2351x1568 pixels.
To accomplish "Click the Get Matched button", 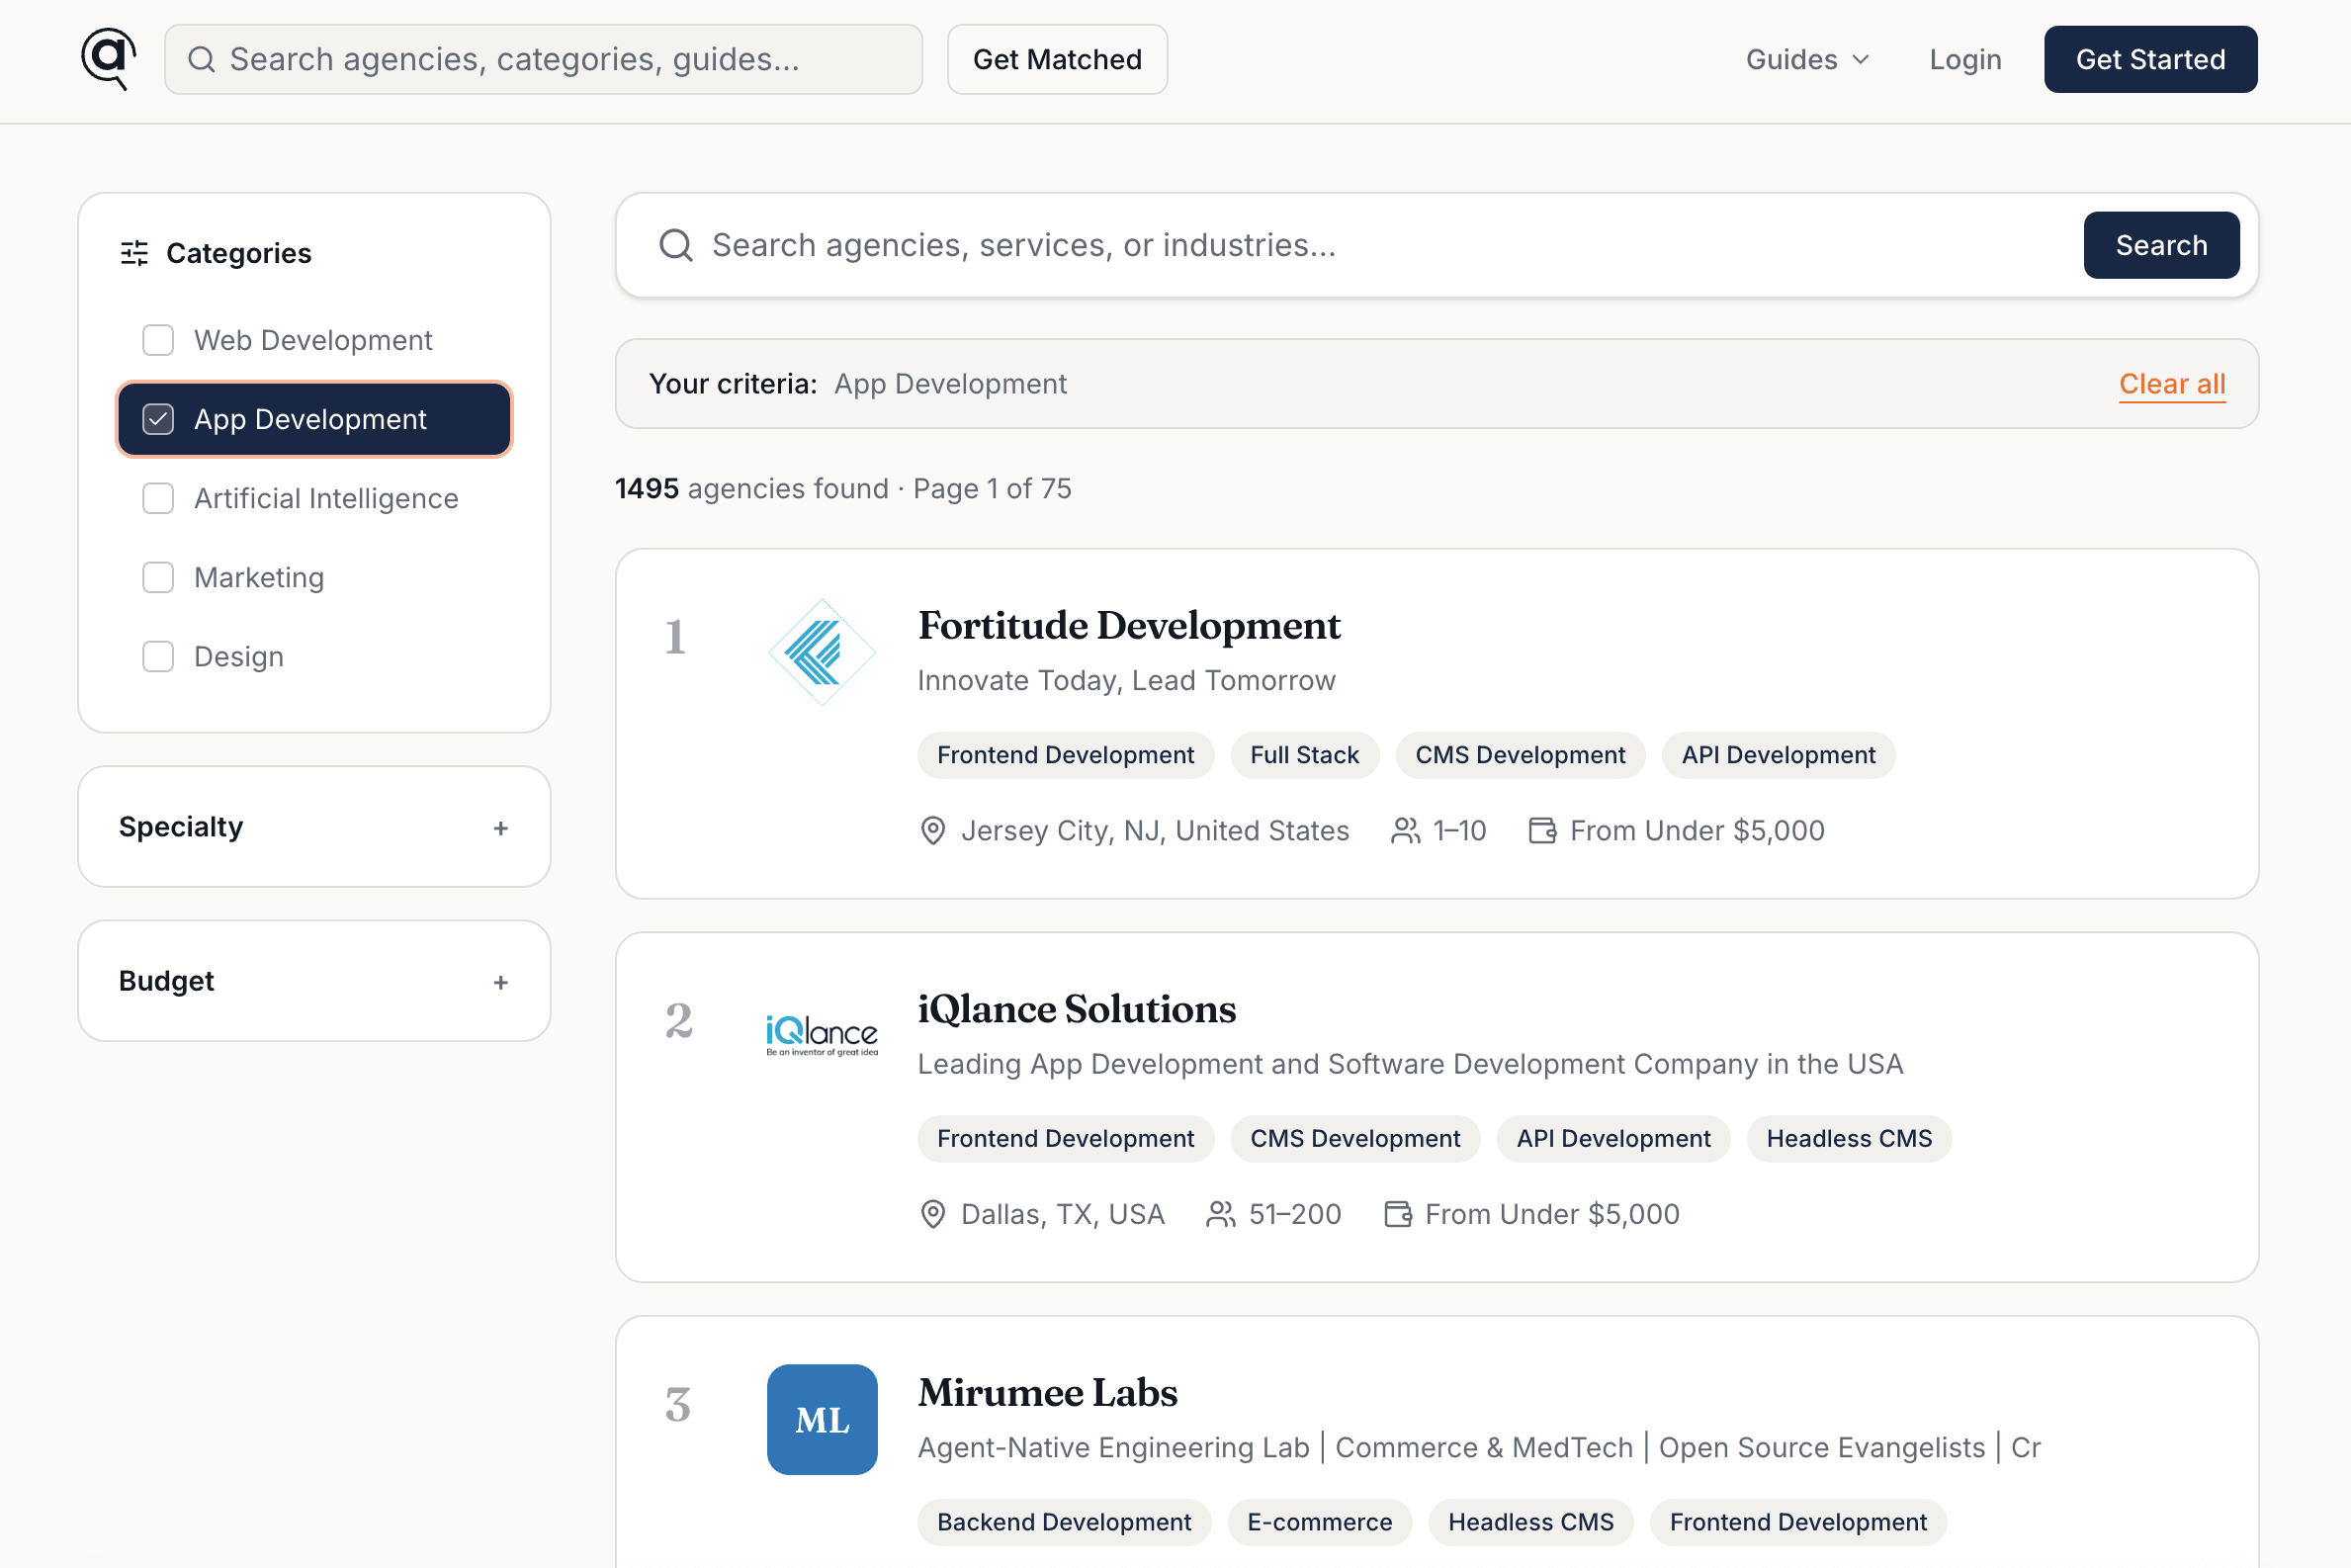I will pos(1057,60).
